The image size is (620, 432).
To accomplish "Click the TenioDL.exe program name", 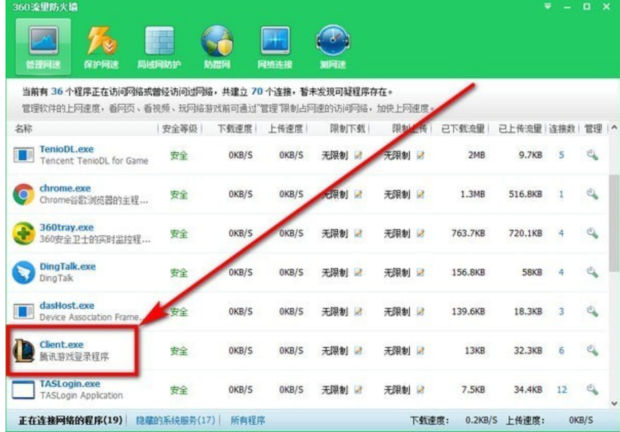I will [66, 149].
